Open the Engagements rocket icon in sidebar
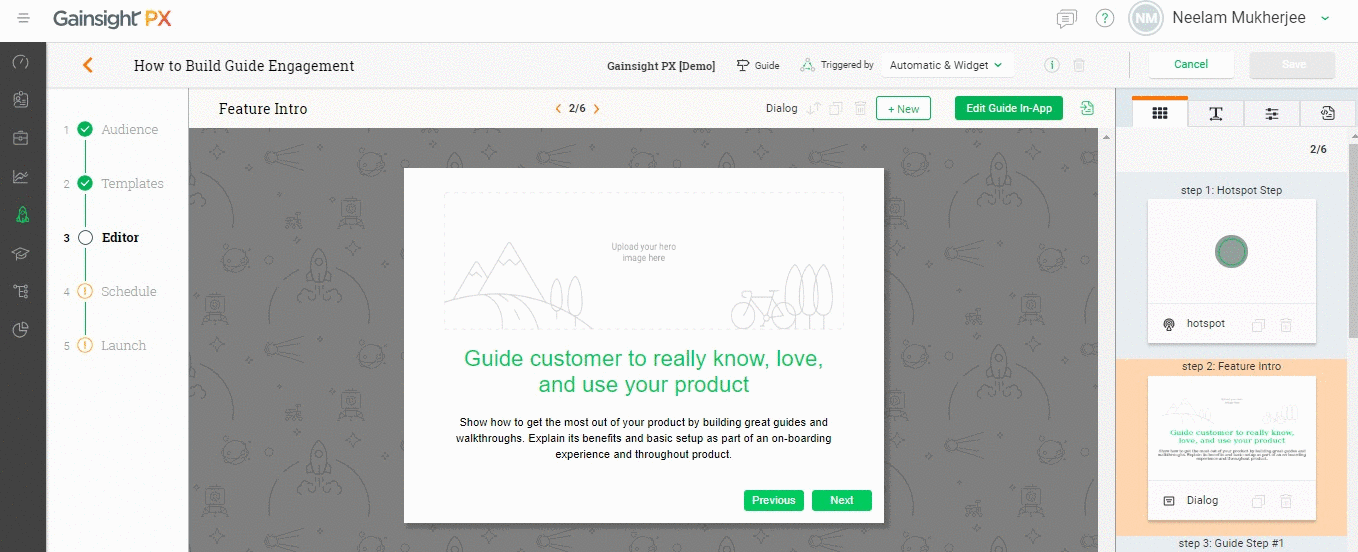The height and width of the screenshot is (552, 1358). [21, 214]
